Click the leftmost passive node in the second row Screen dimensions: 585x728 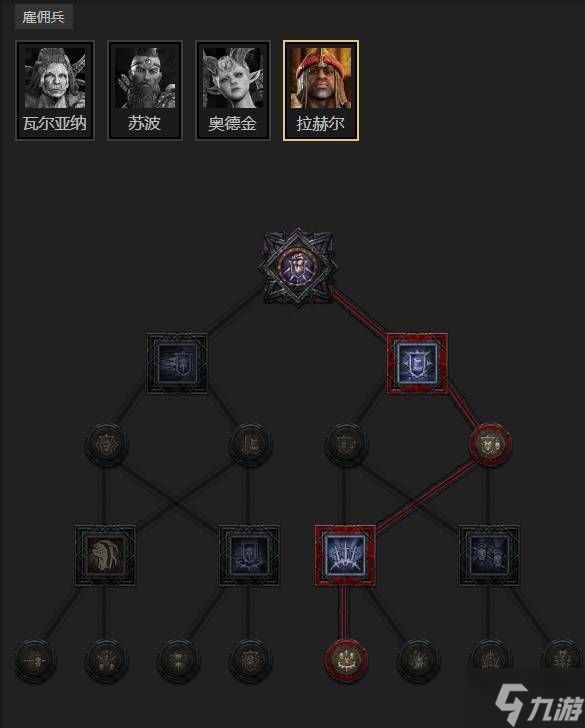point(106,445)
